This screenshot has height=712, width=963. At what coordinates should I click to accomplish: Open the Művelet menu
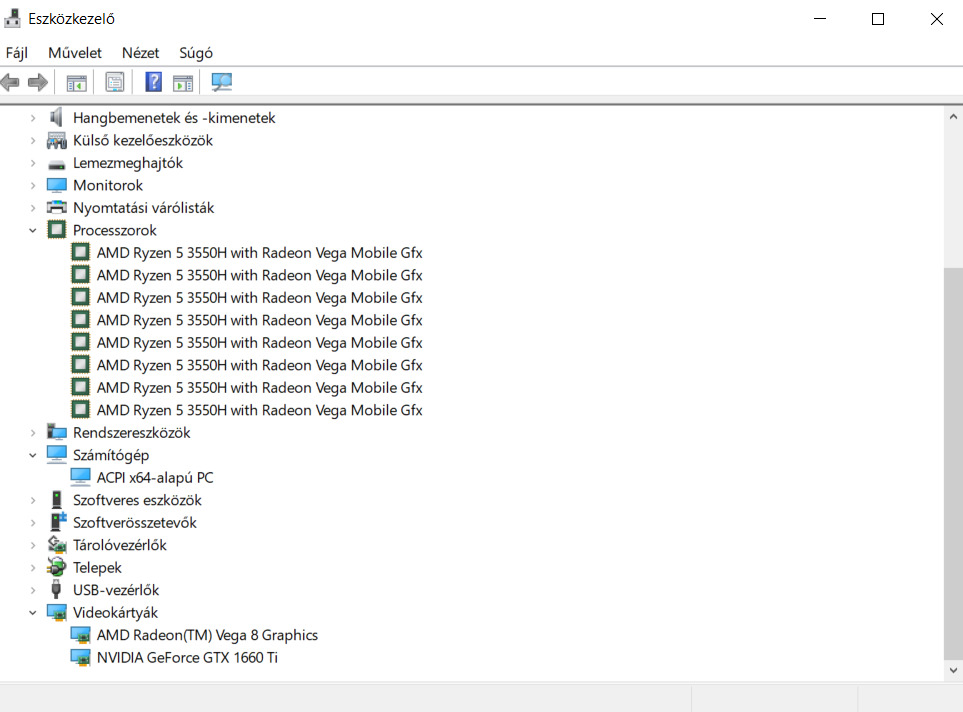click(74, 53)
